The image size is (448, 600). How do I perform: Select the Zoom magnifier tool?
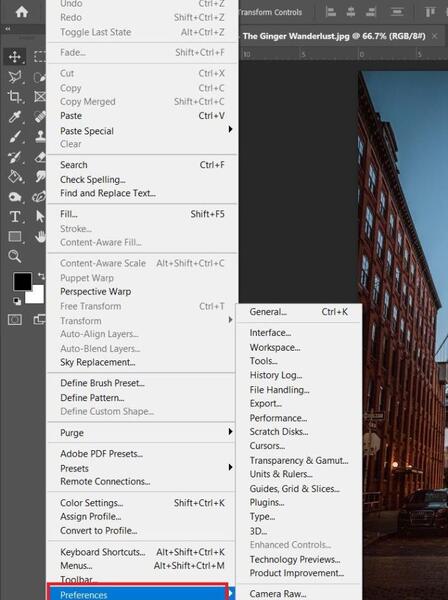[x=15, y=256]
